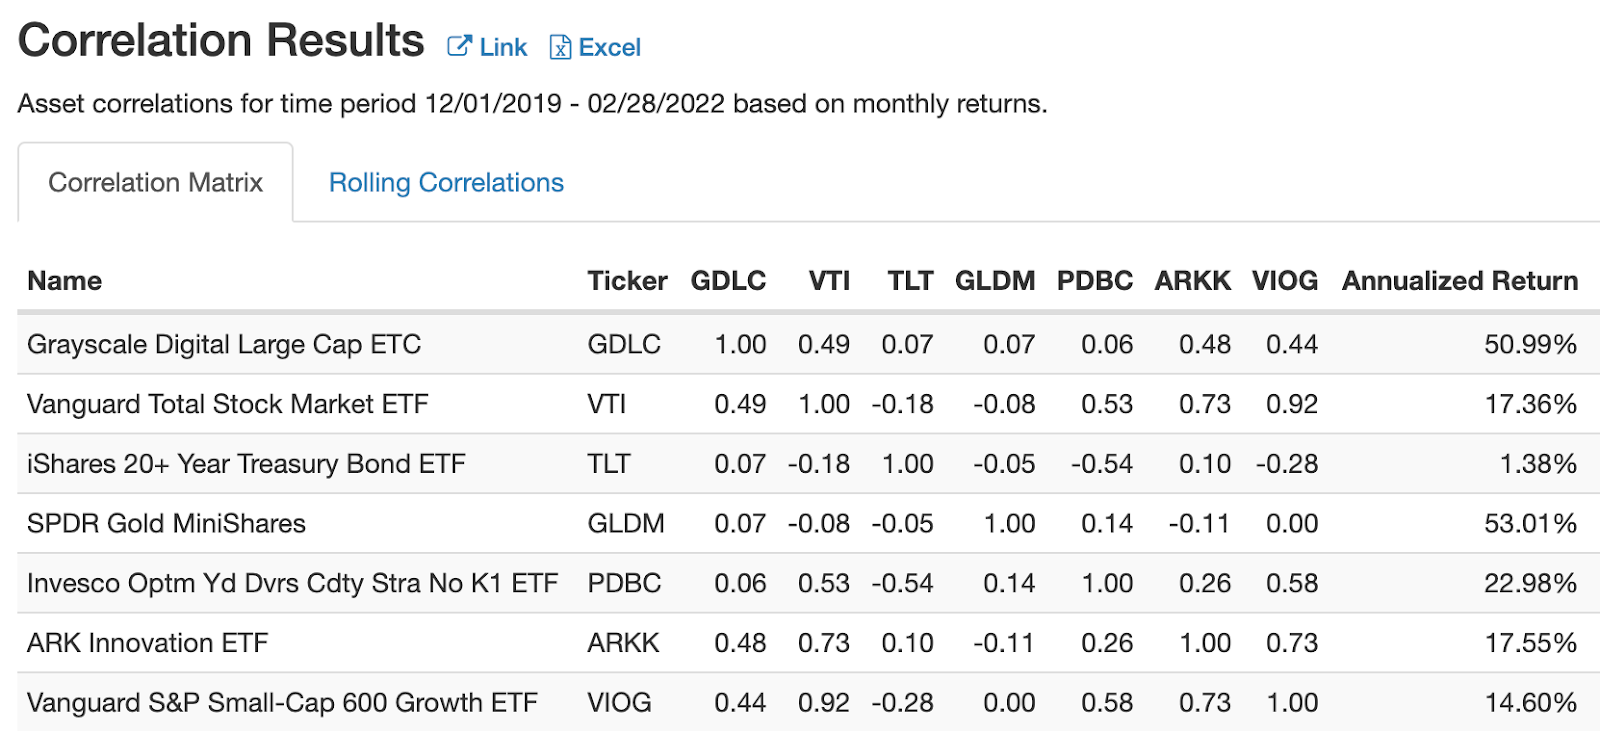The height and width of the screenshot is (734, 1600).
Task: Switch to the Rolling Correlations tab
Action: coord(446,182)
